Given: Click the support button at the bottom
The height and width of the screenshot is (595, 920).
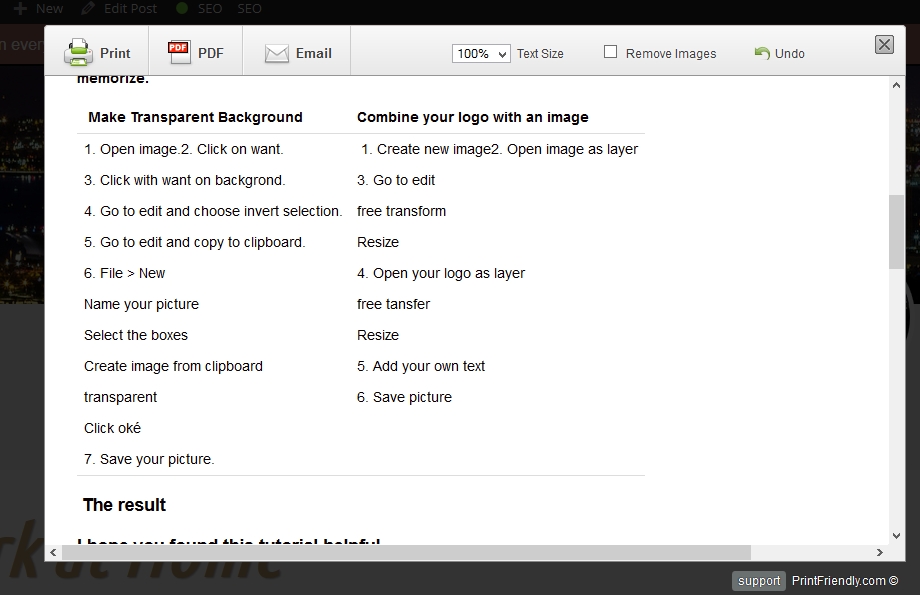Looking at the screenshot, I should 759,580.
